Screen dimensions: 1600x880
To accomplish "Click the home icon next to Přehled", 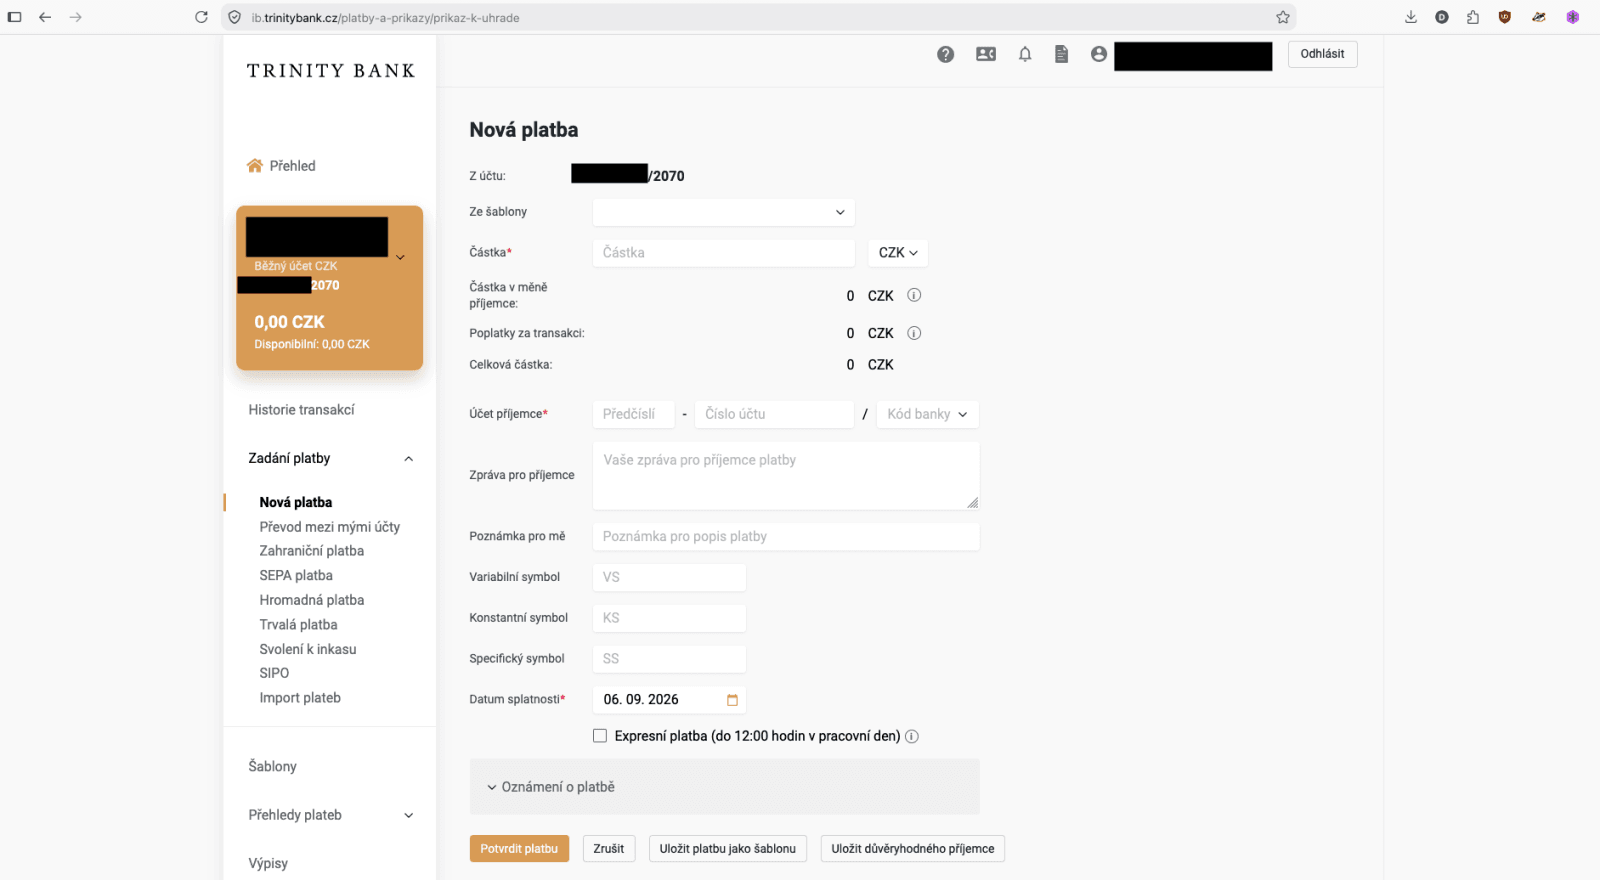I will pos(255,166).
